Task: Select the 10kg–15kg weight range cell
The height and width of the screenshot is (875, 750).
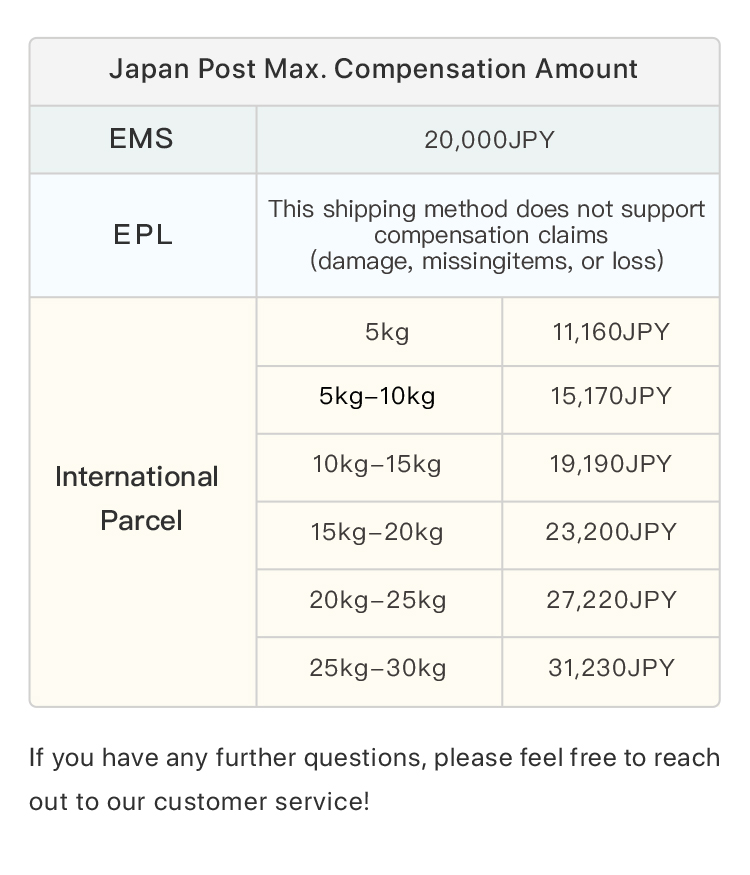Action: pos(377,465)
